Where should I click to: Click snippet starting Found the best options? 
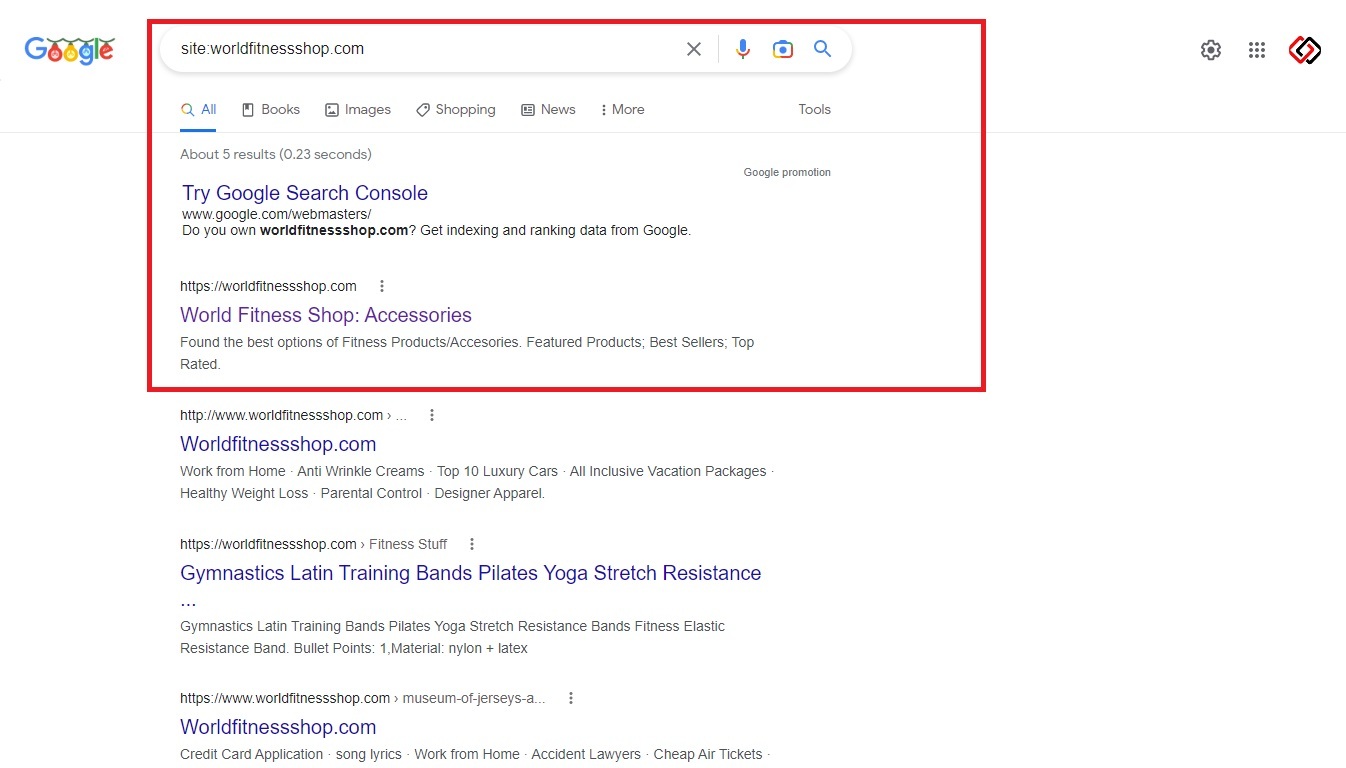coord(467,353)
